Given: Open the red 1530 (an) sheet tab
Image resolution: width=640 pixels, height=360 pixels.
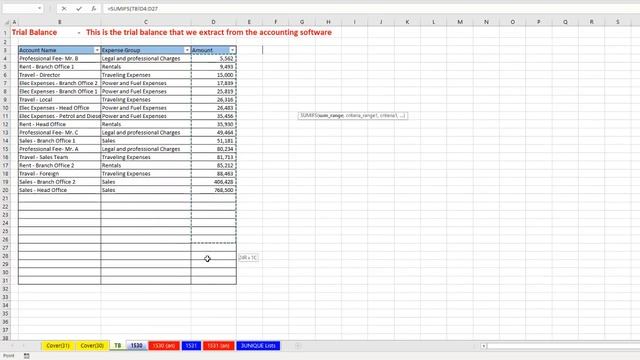Looking at the screenshot, I should pyautogui.click(x=164, y=346).
